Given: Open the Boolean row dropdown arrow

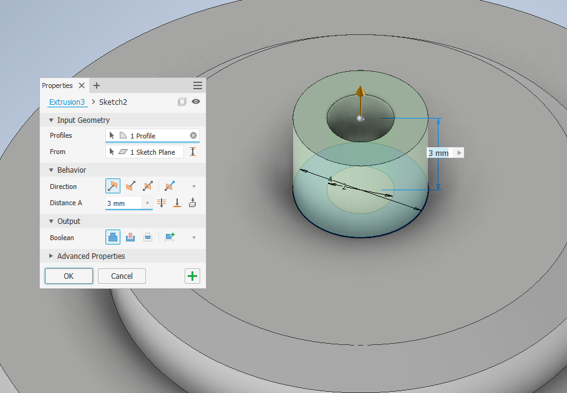Looking at the screenshot, I should pos(194,238).
